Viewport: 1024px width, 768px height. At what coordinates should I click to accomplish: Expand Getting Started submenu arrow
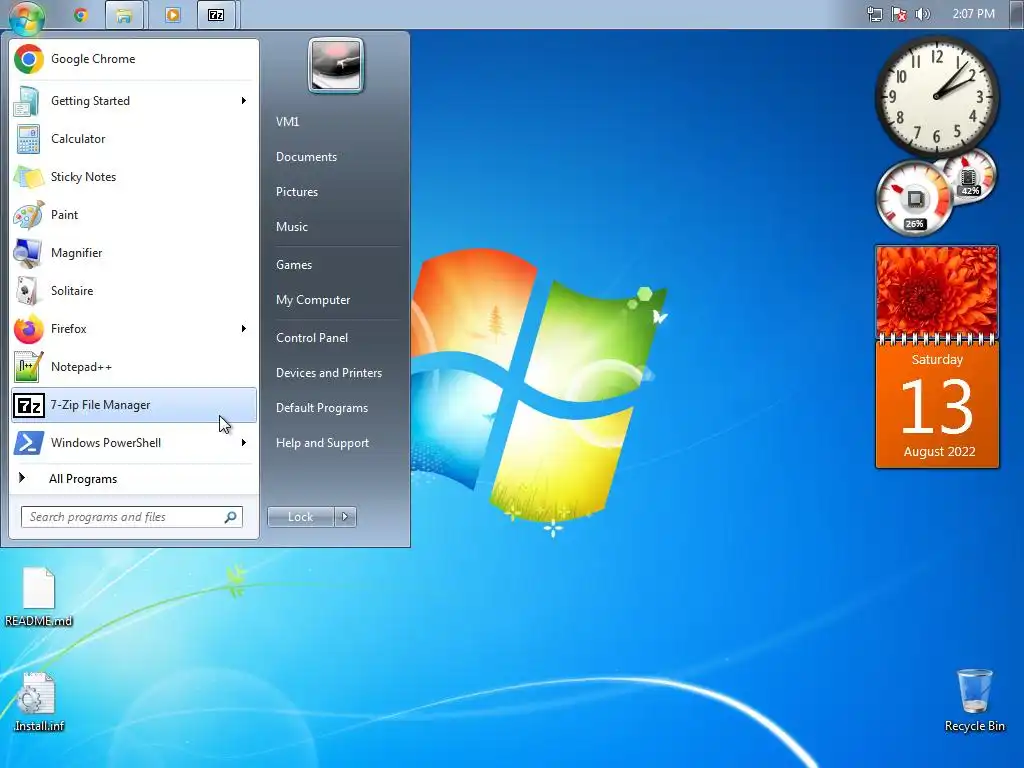244,101
